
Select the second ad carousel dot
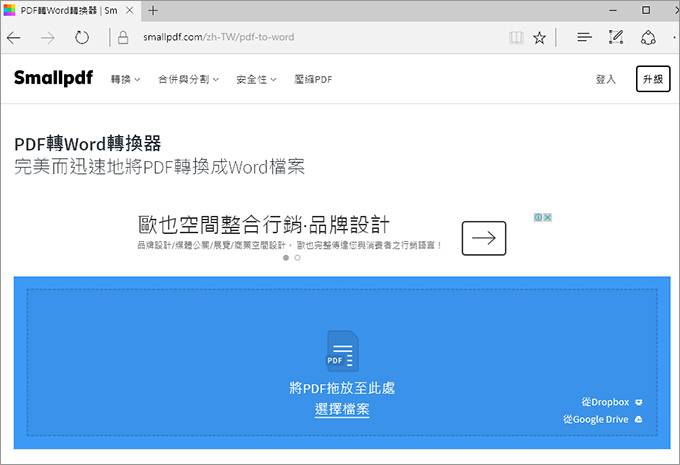tap(298, 258)
